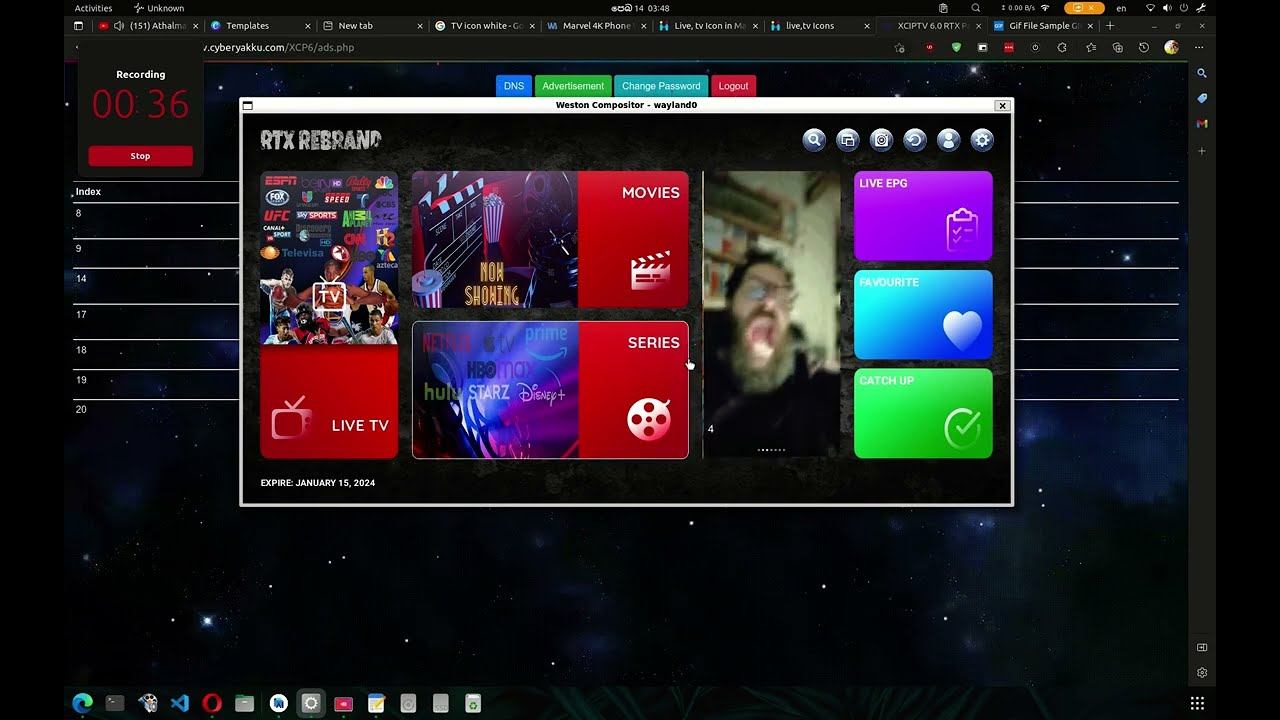Click the orange screen-share indicator in top bar
The width and height of the screenshot is (1280, 720).
pos(1084,8)
